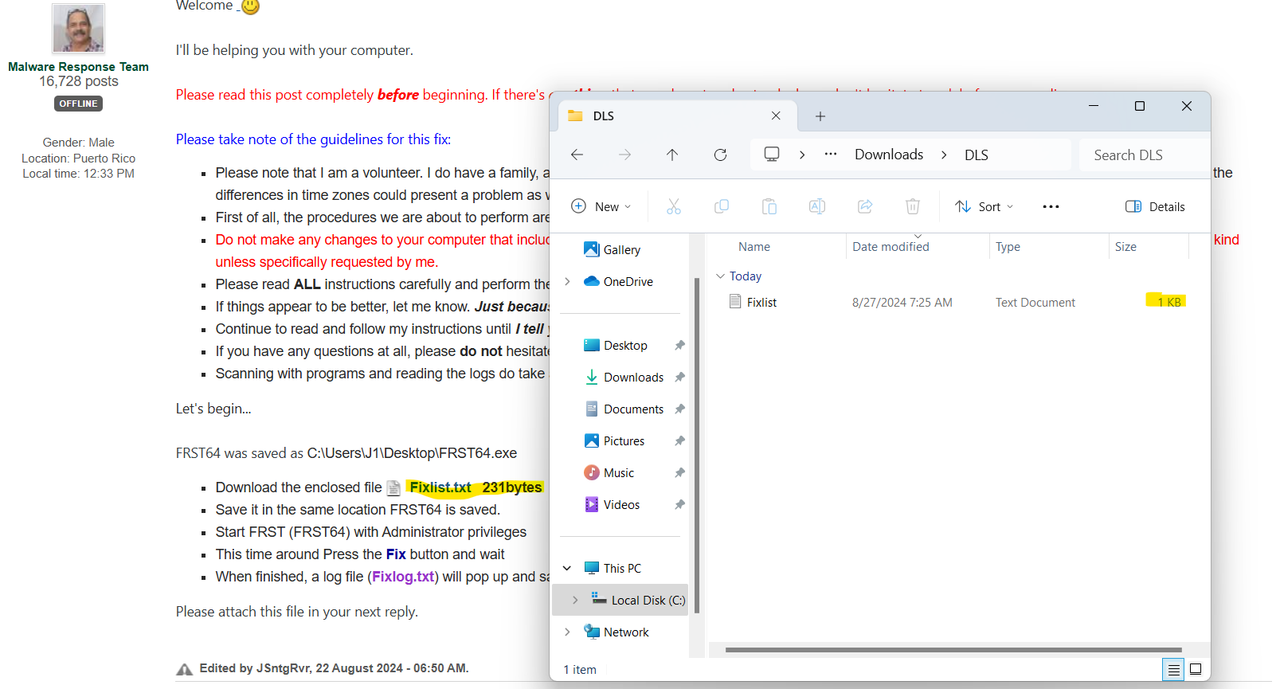Click the monitor icon in address bar
The image size is (1280, 689).
(772, 155)
